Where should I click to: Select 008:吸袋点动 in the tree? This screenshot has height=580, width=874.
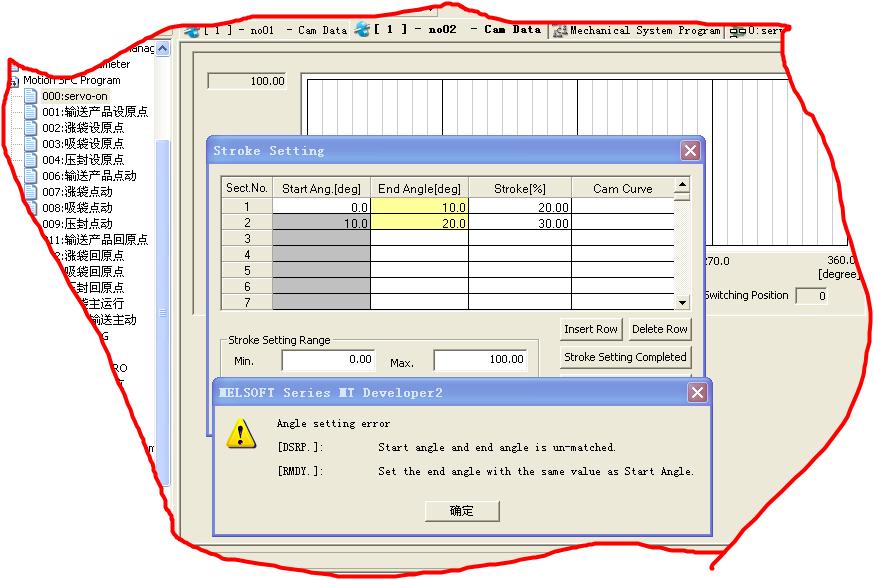77,208
